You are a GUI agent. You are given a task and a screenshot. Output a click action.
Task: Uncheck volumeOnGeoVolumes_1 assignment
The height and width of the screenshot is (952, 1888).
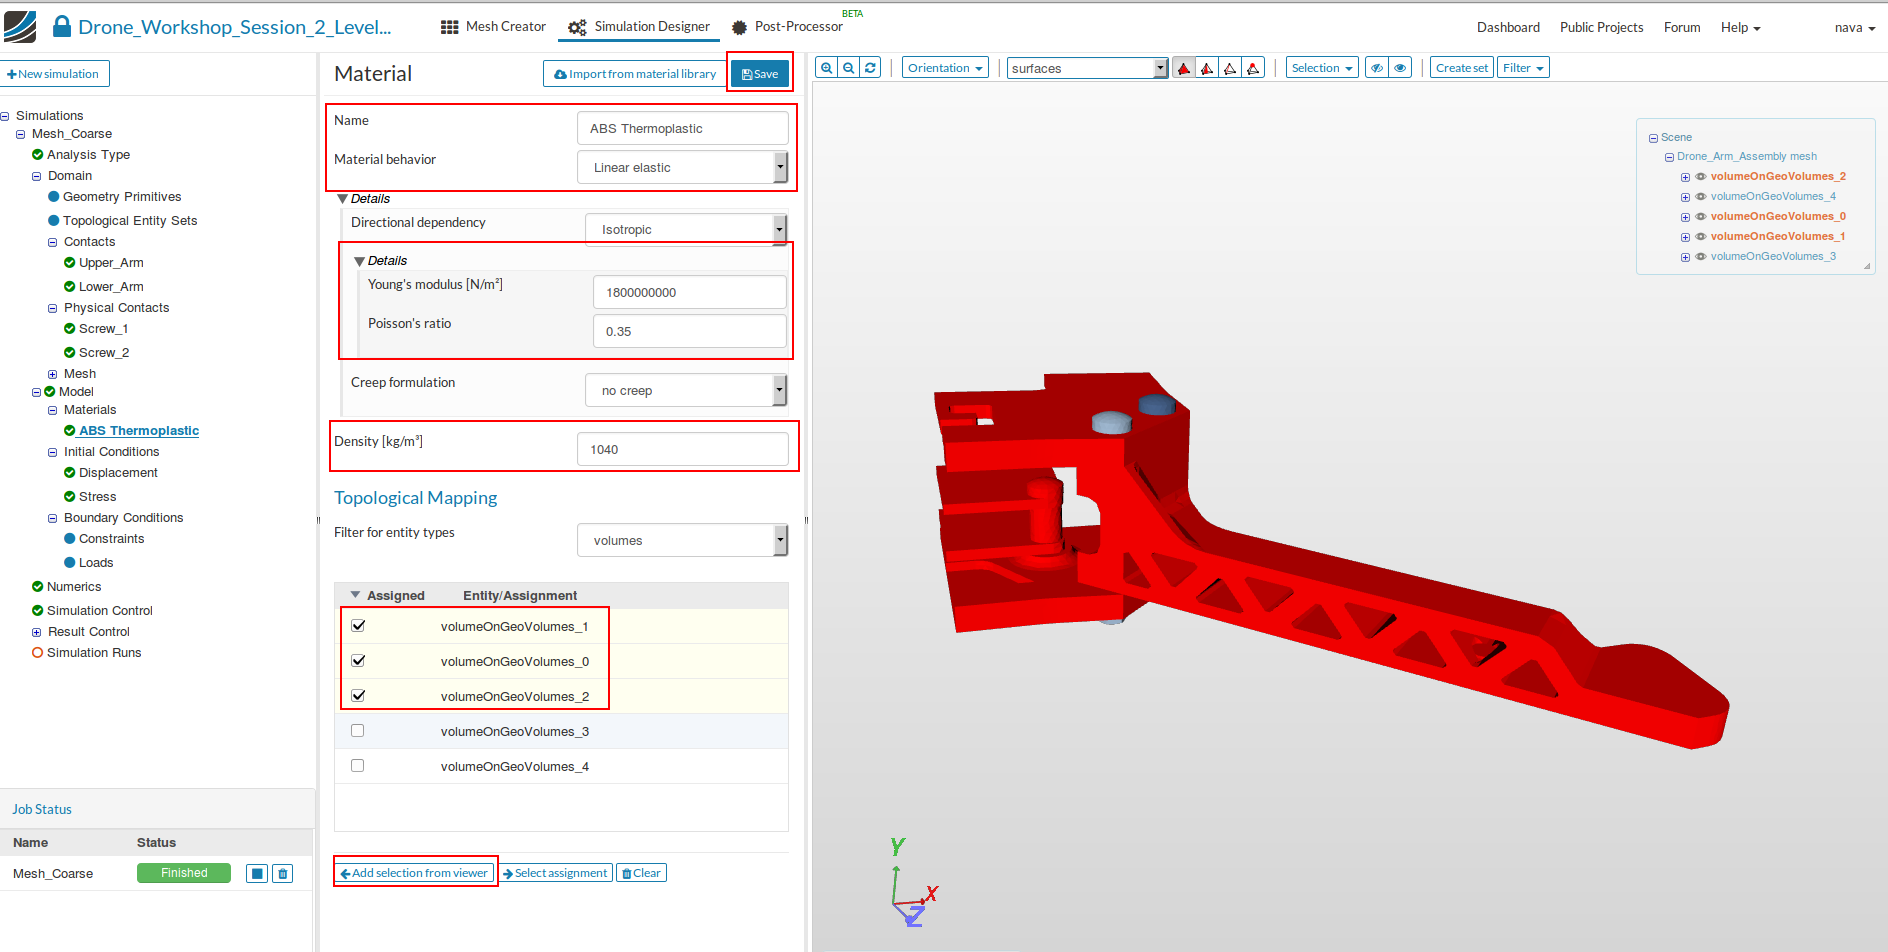coord(358,626)
